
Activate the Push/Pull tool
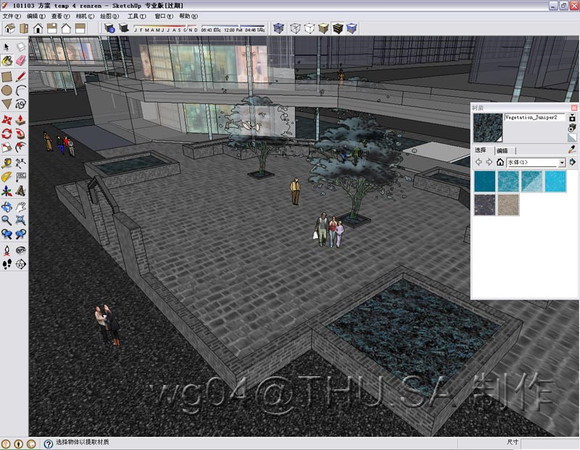[x=21, y=119]
